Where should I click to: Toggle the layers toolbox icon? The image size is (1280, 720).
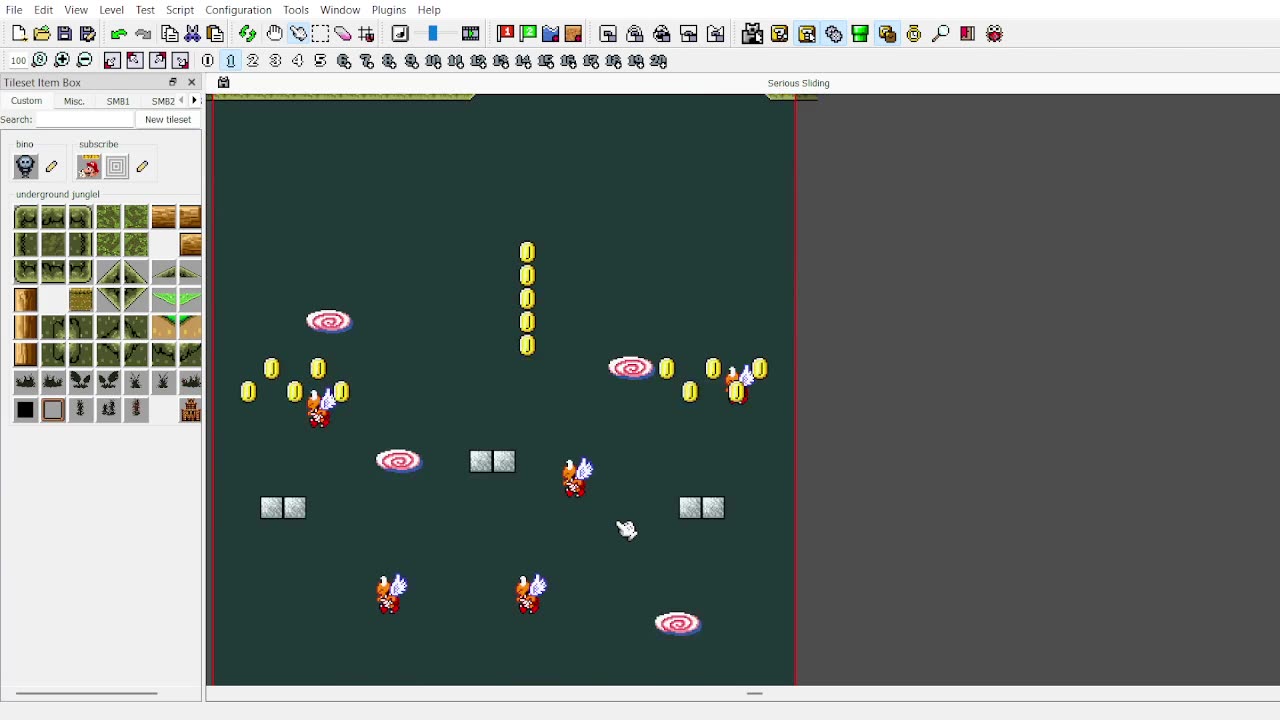pos(887,34)
